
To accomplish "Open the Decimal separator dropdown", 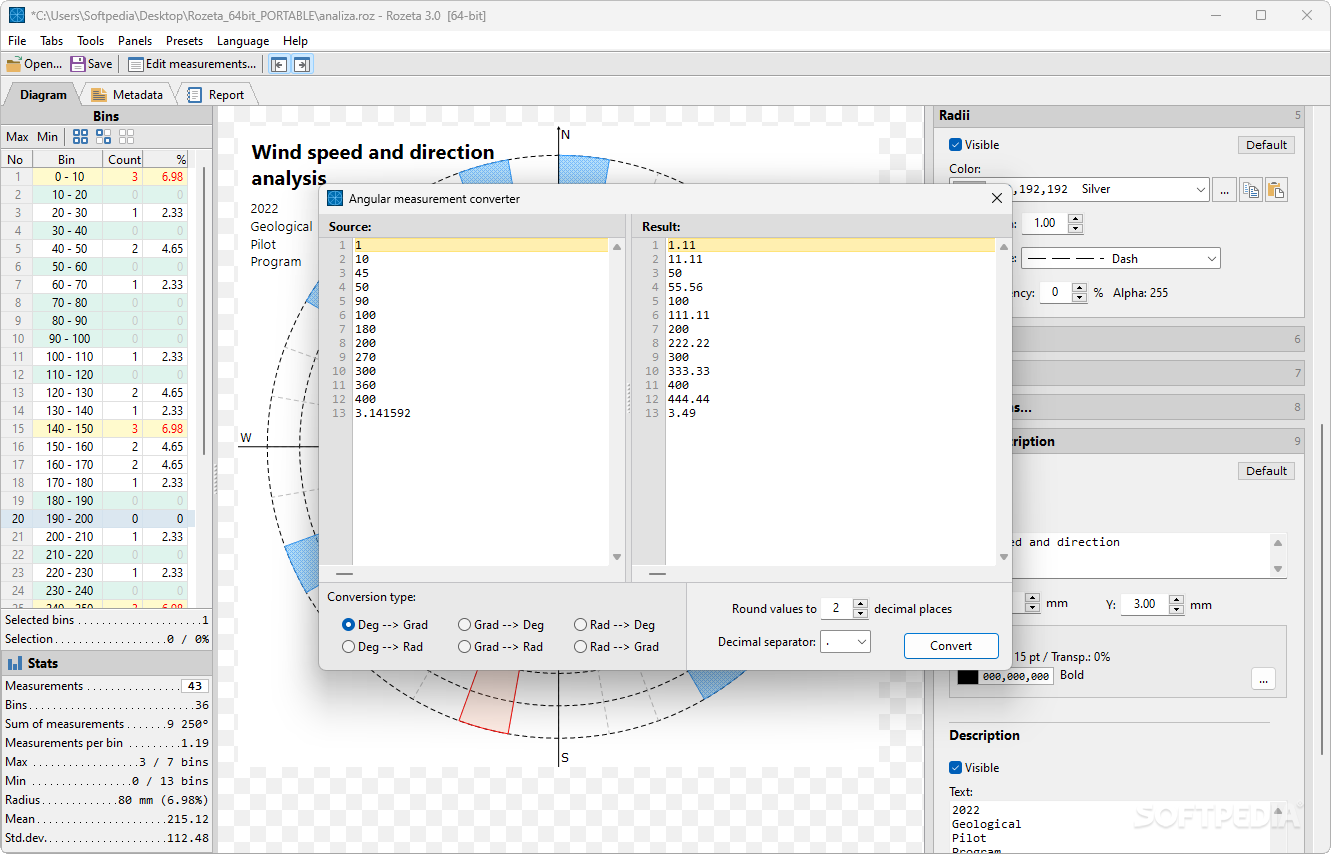I will pyautogui.click(x=846, y=642).
